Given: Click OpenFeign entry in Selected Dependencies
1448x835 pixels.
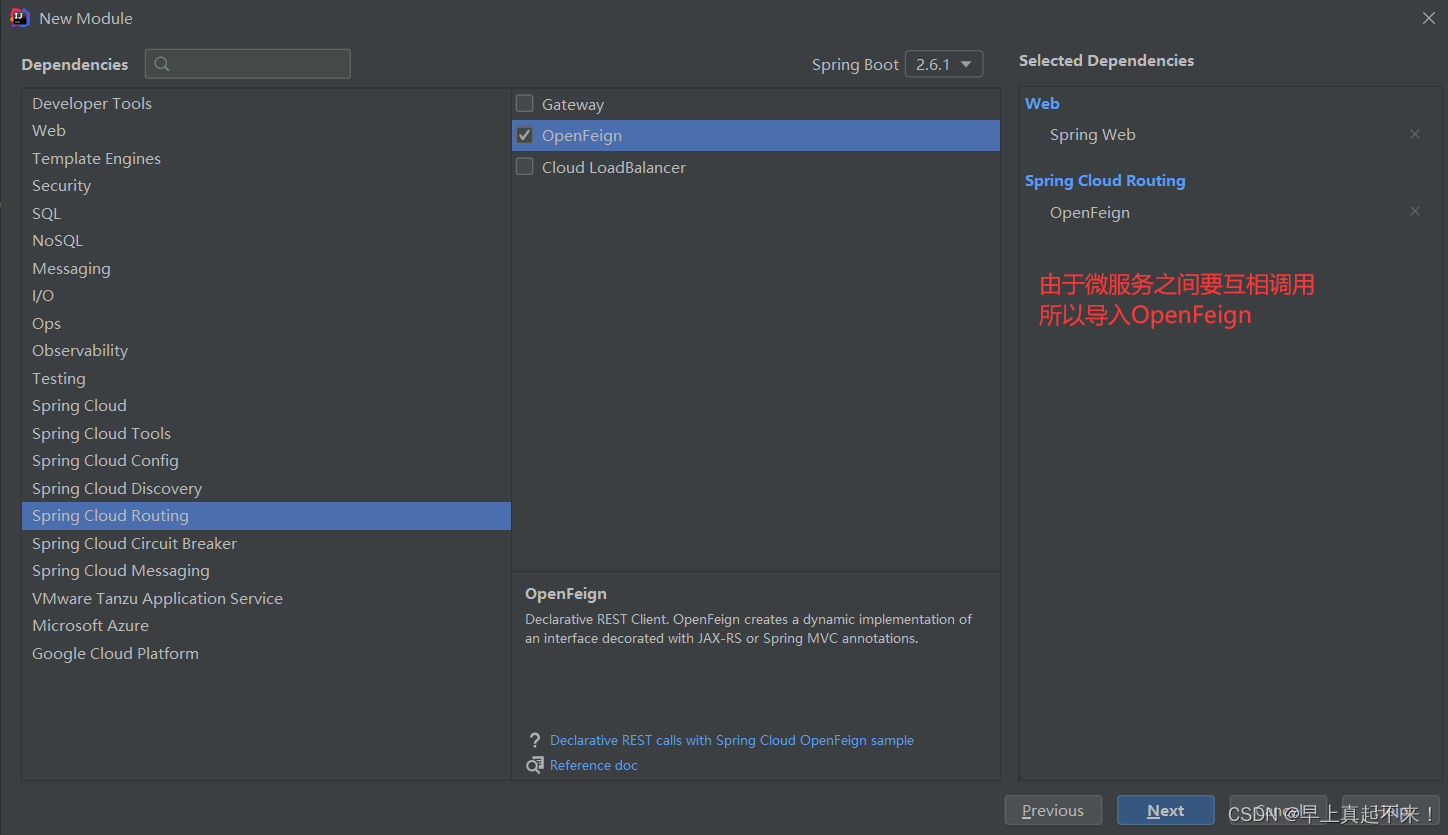Looking at the screenshot, I should click(x=1090, y=212).
